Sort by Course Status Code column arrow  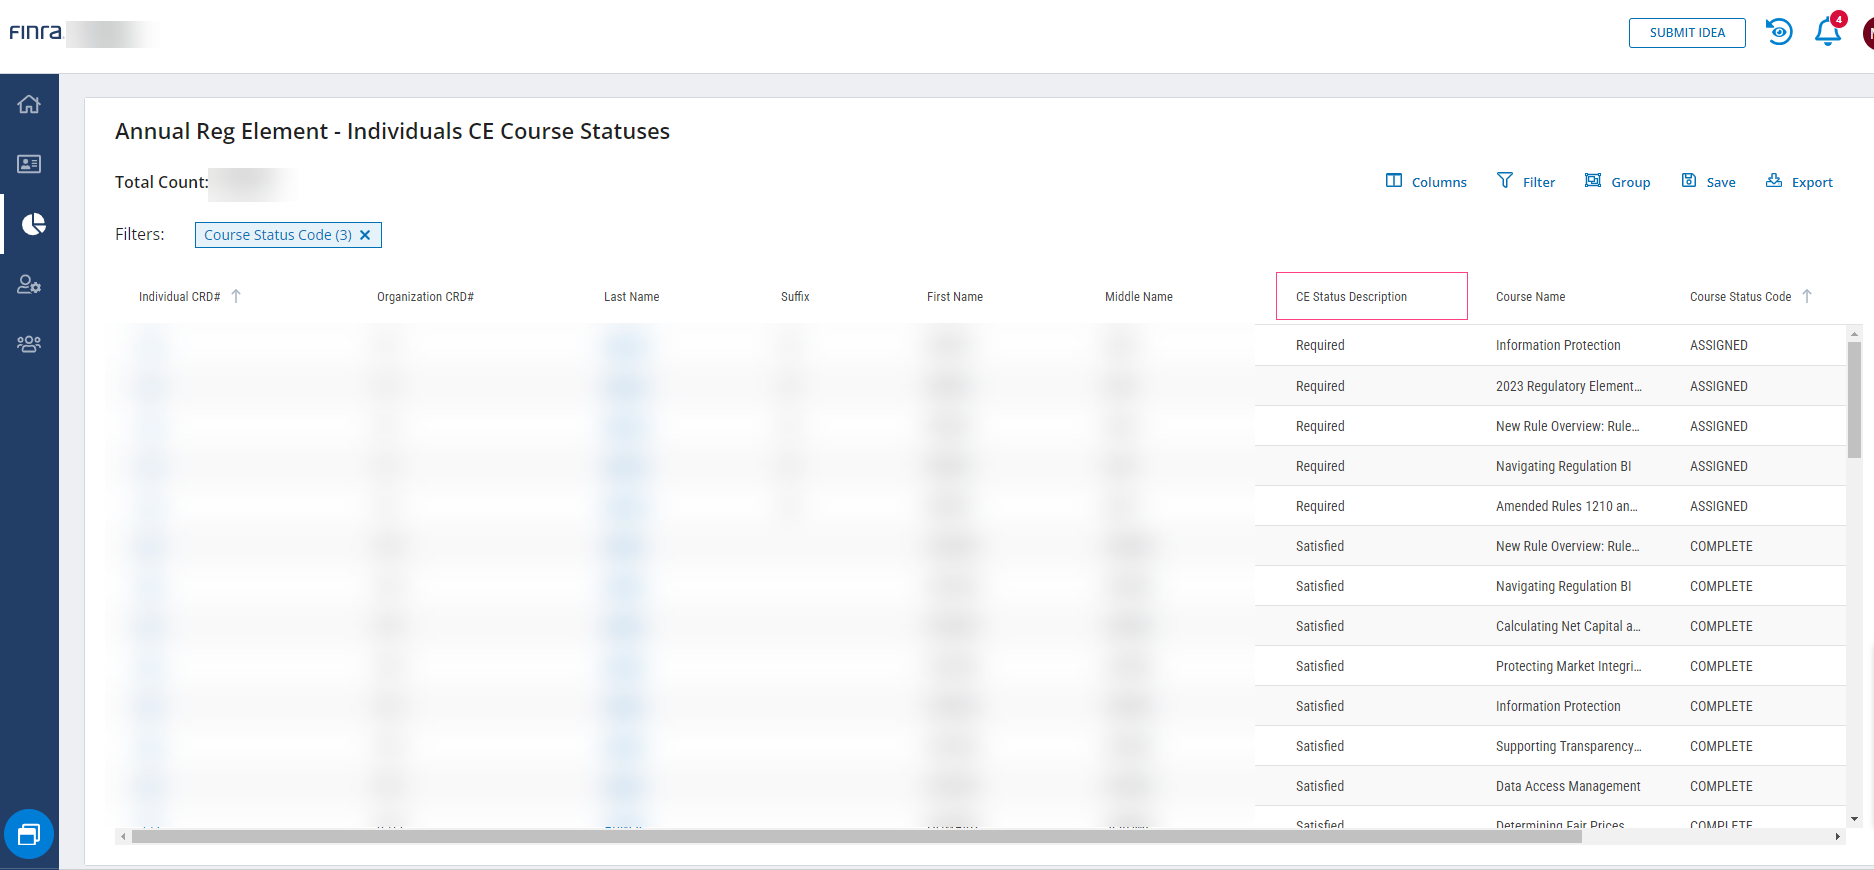(1807, 296)
